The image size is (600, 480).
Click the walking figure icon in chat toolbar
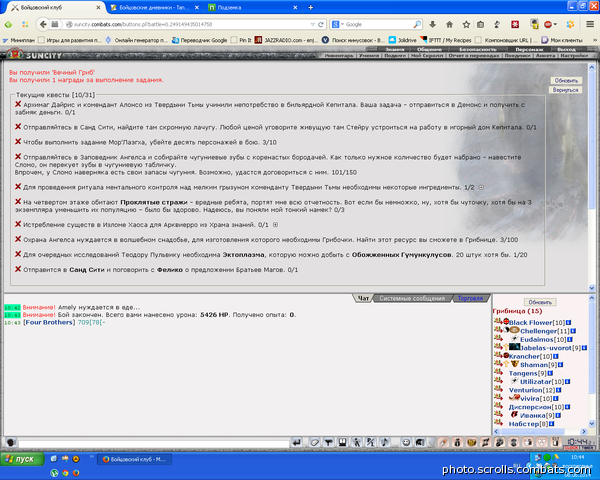(357, 442)
